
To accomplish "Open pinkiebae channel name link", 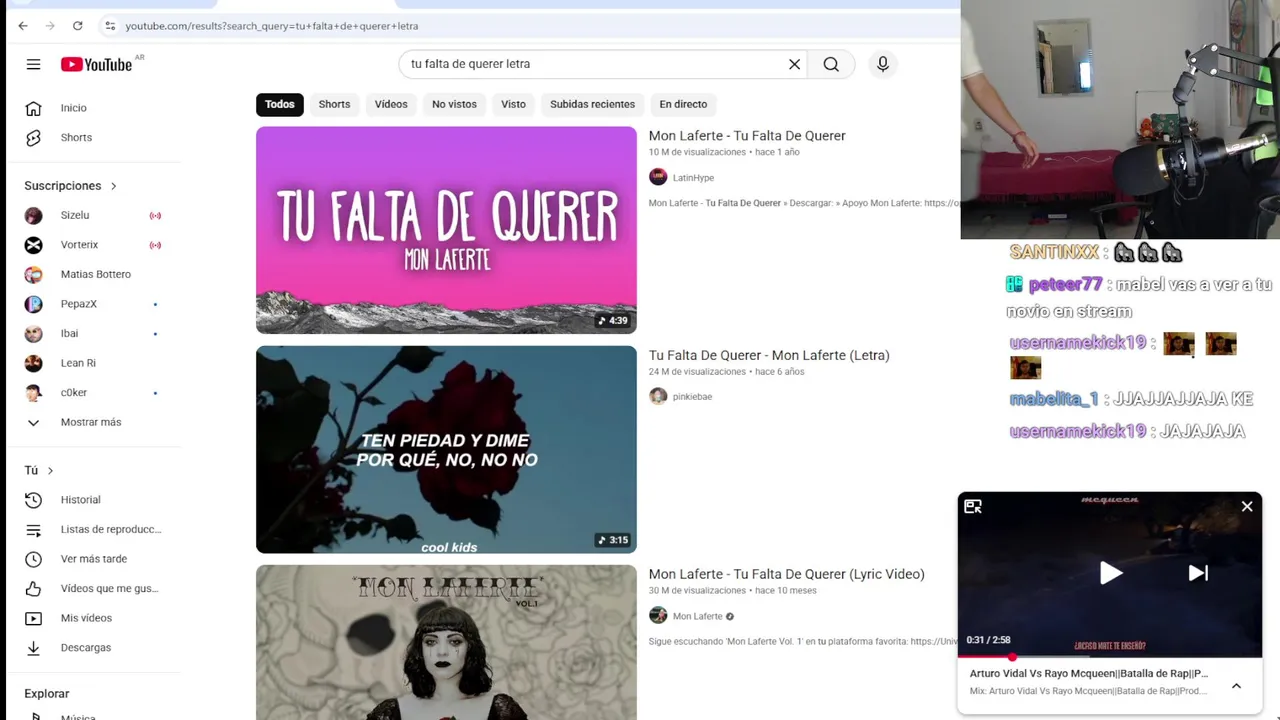I will click(x=692, y=397).
